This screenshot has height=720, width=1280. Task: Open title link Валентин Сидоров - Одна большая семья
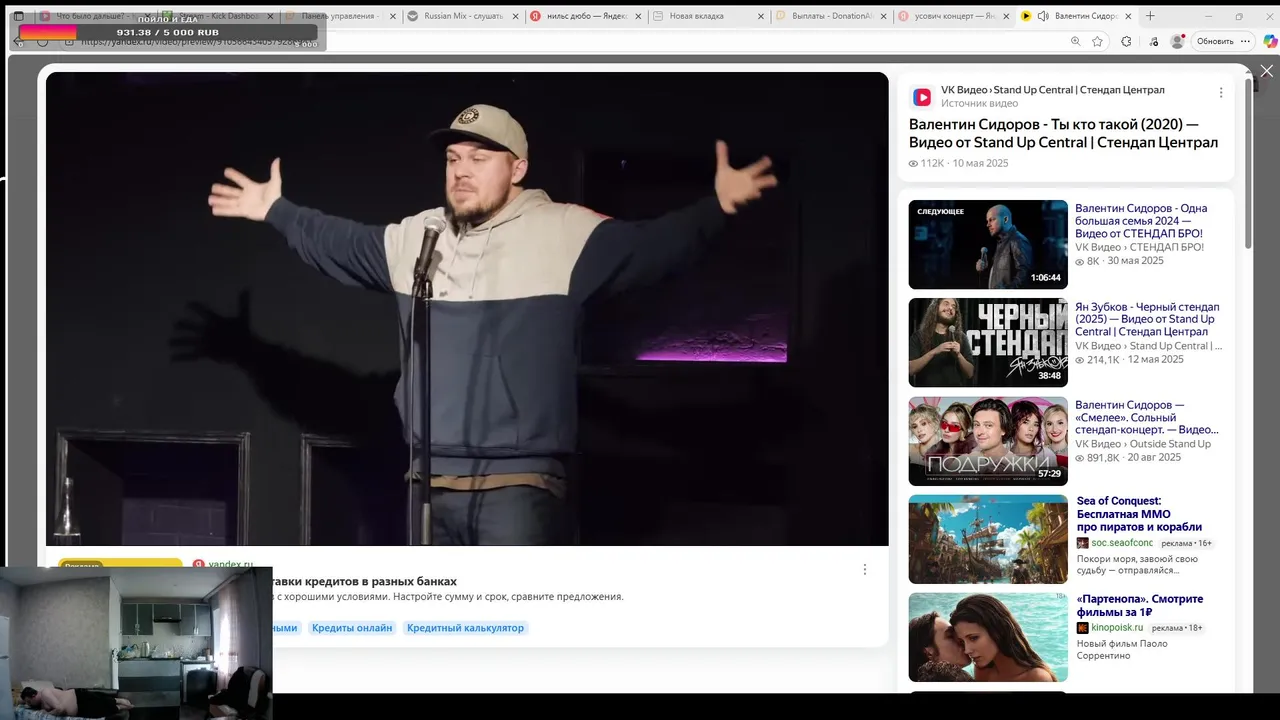tap(1141, 221)
